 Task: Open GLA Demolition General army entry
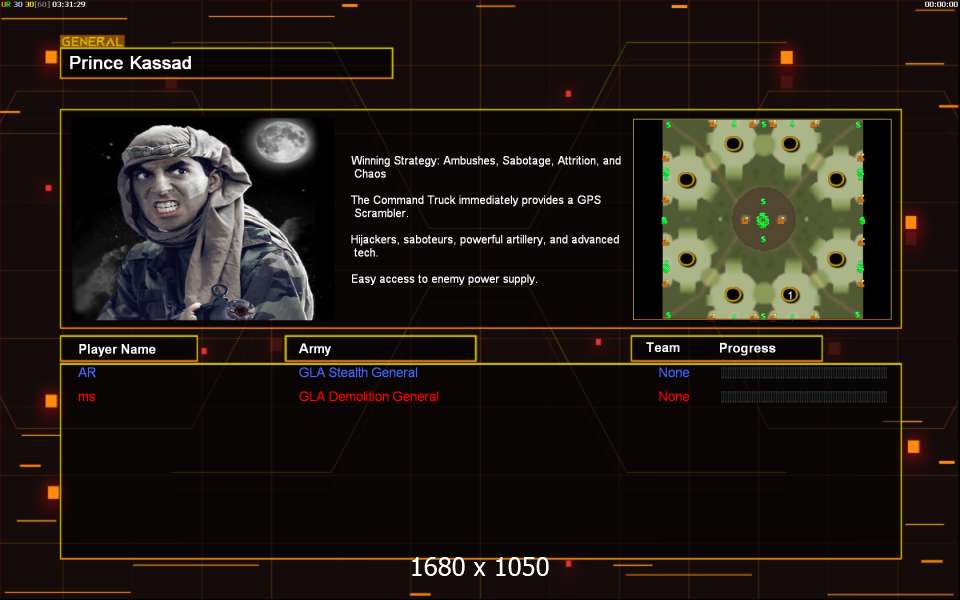pyautogui.click(x=368, y=397)
